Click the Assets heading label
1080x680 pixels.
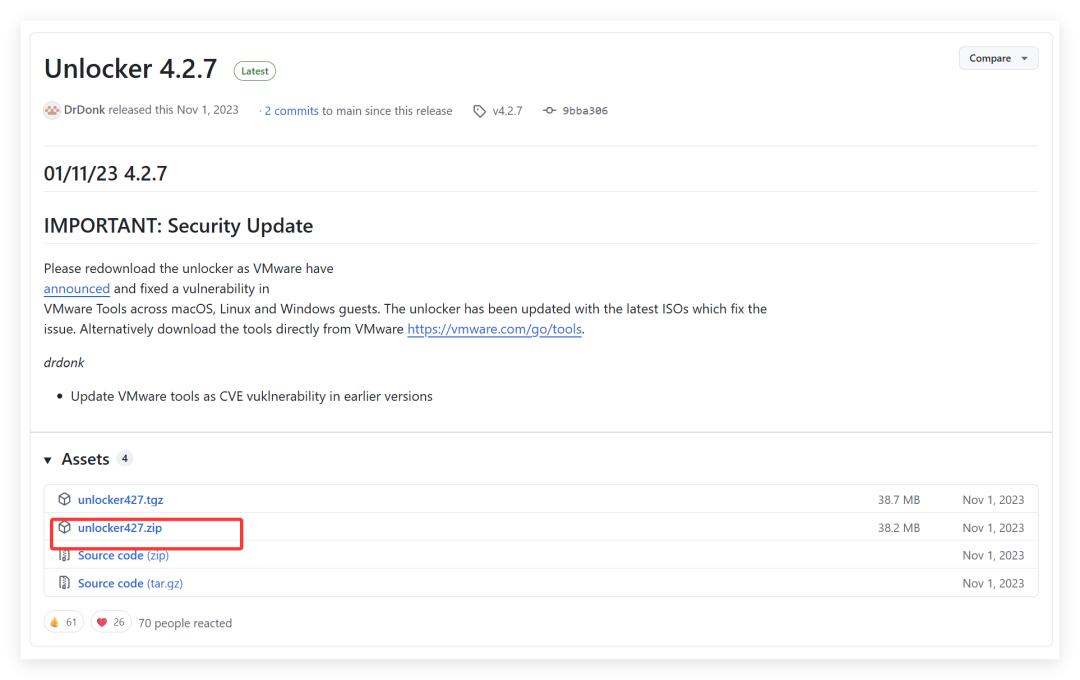(x=85, y=460)
